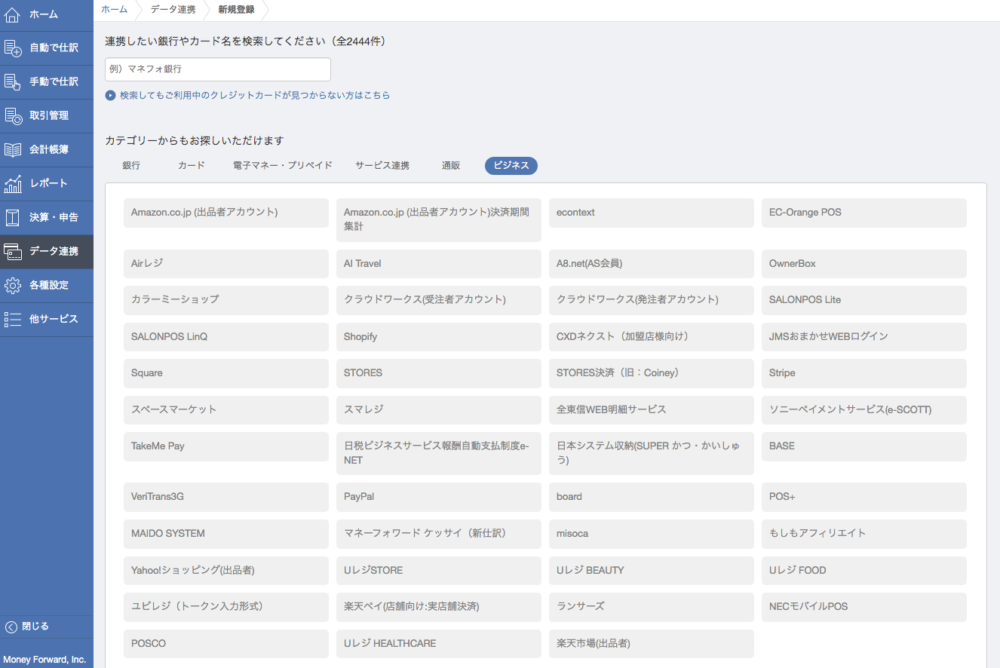This screenshot has height=668, width=1000.
Task: Go to ホーム in the breadcrumb
Action: (x=114, y=10)
